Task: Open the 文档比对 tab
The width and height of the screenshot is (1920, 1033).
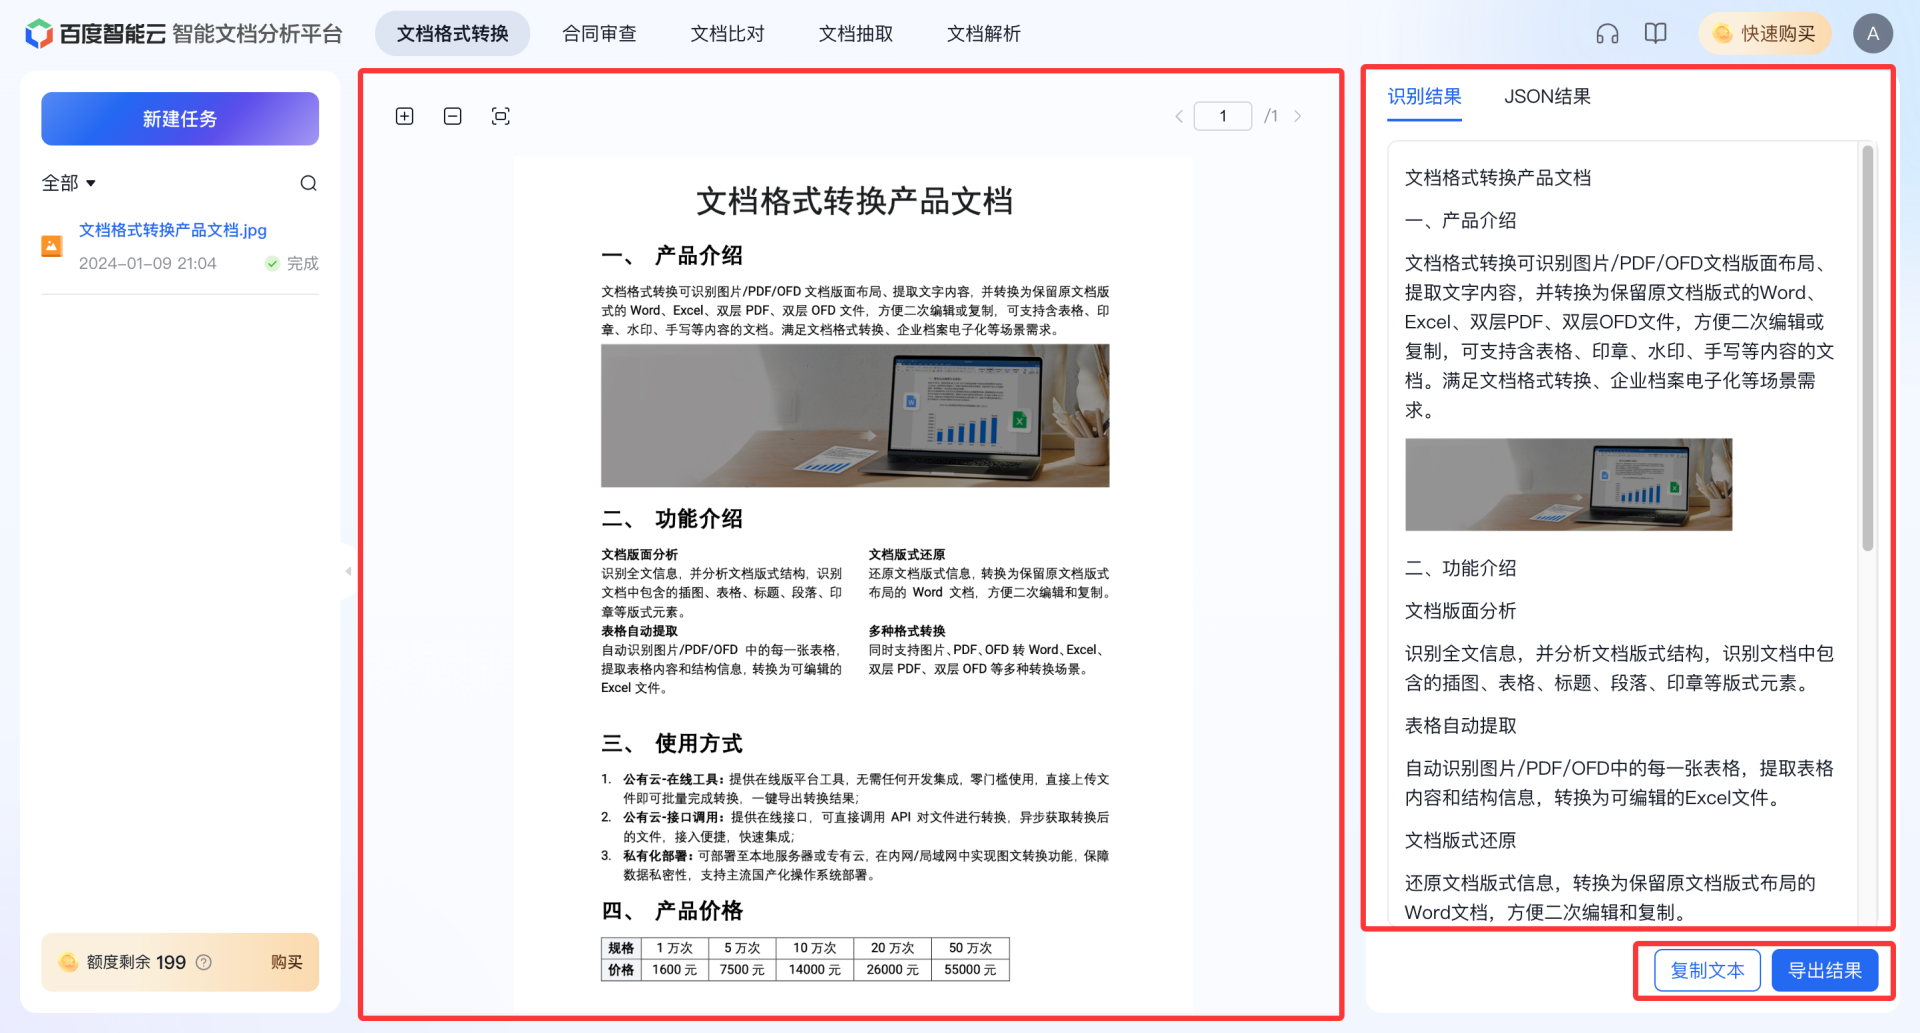Action: point(727,34)
